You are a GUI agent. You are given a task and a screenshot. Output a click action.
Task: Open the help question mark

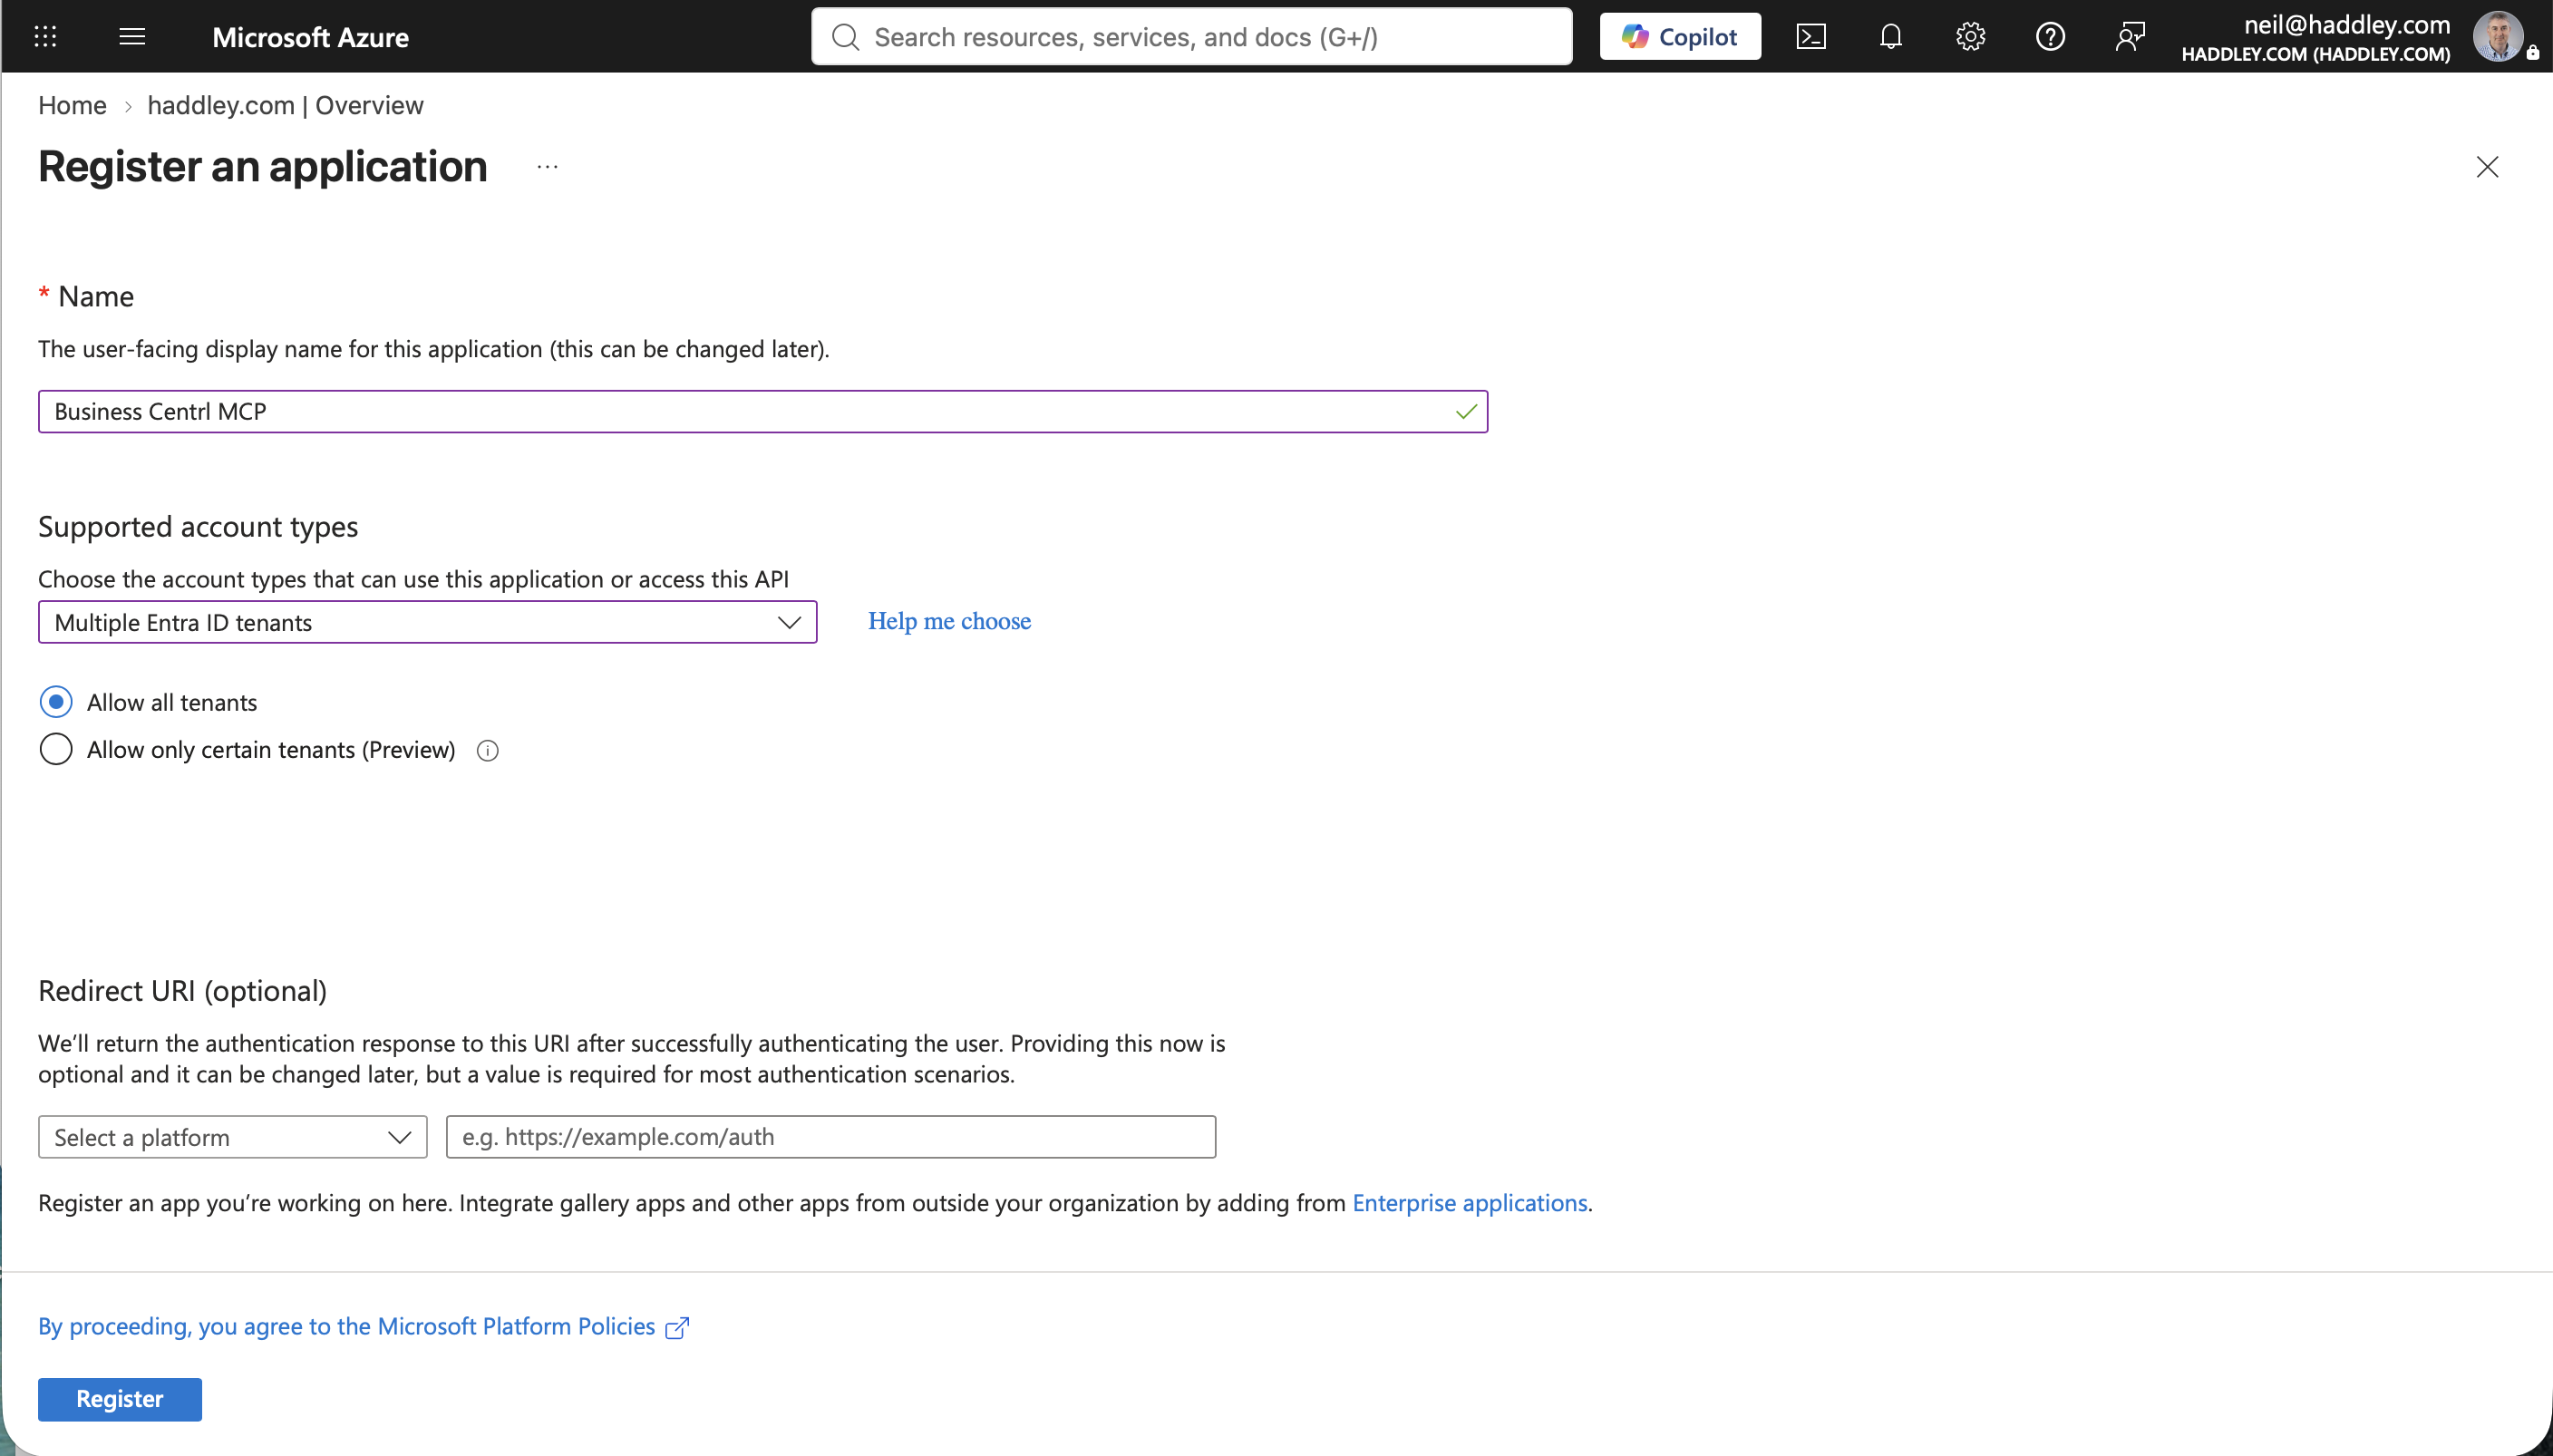[x=2050, y=37]
